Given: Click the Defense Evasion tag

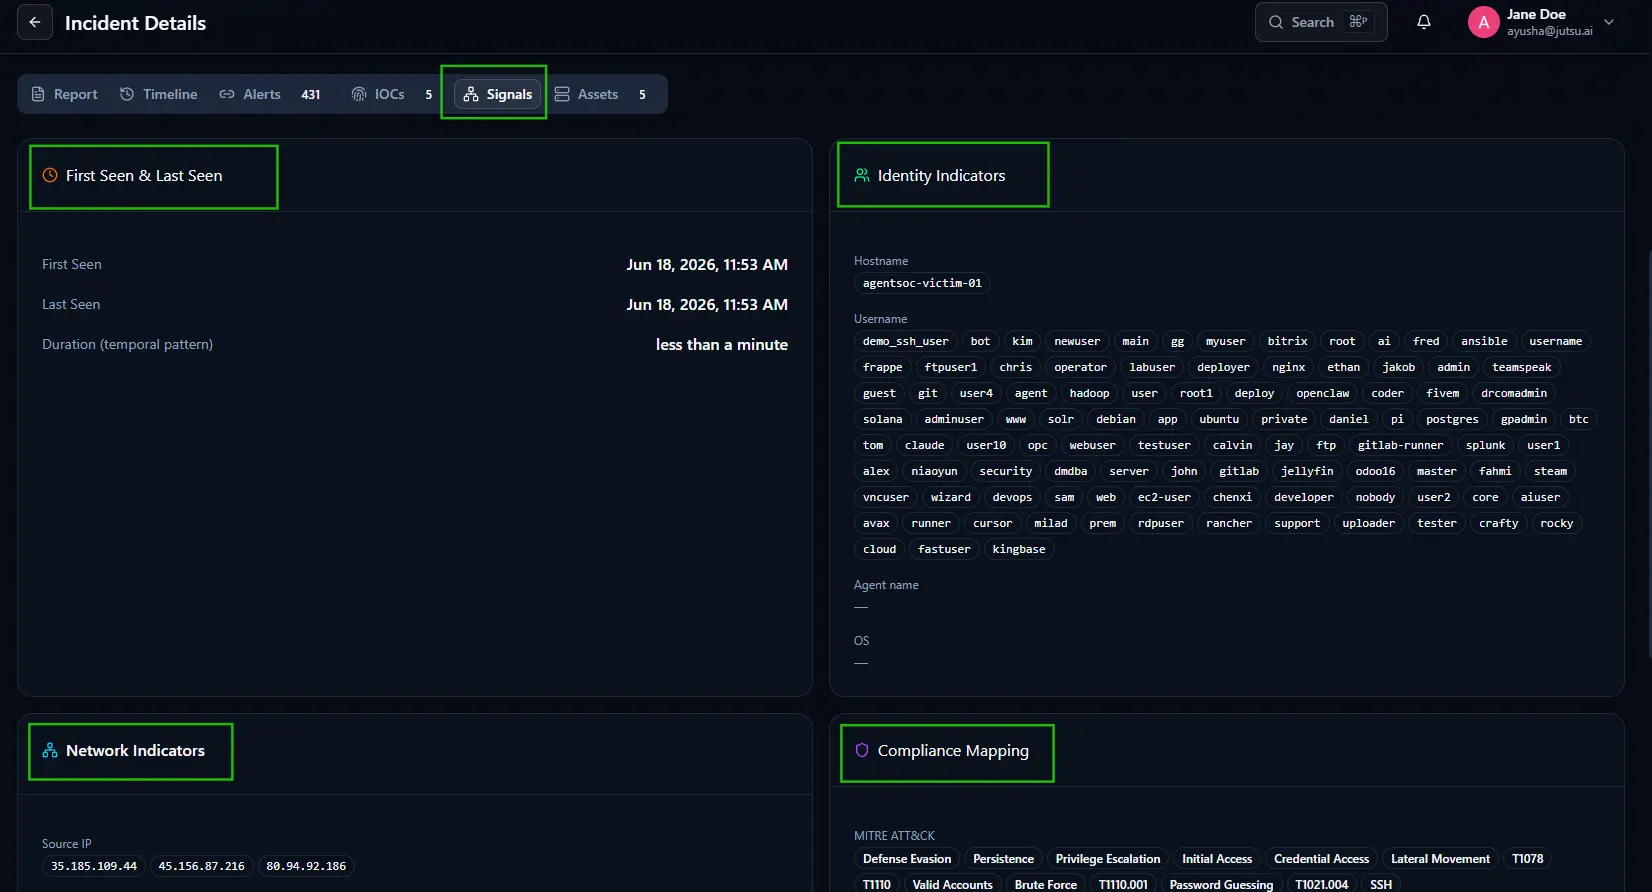Looking at the screenshot, I should click(x=907, y=859).
